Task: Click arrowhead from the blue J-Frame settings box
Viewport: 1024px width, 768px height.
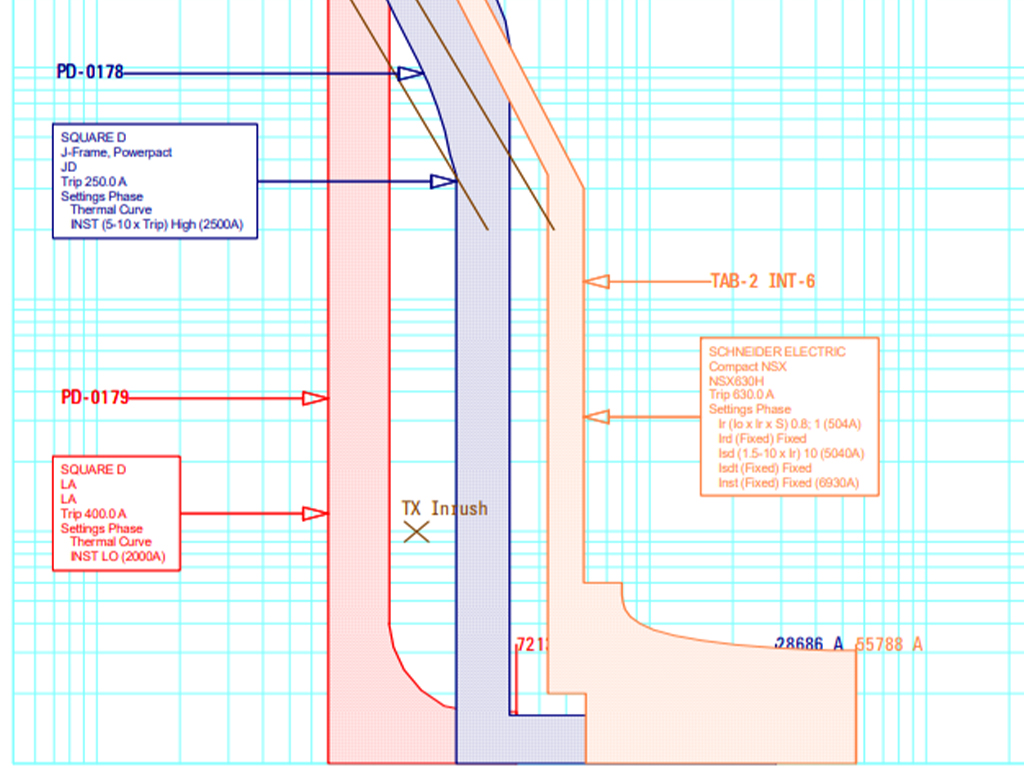Action: click(x=443, y=181)
